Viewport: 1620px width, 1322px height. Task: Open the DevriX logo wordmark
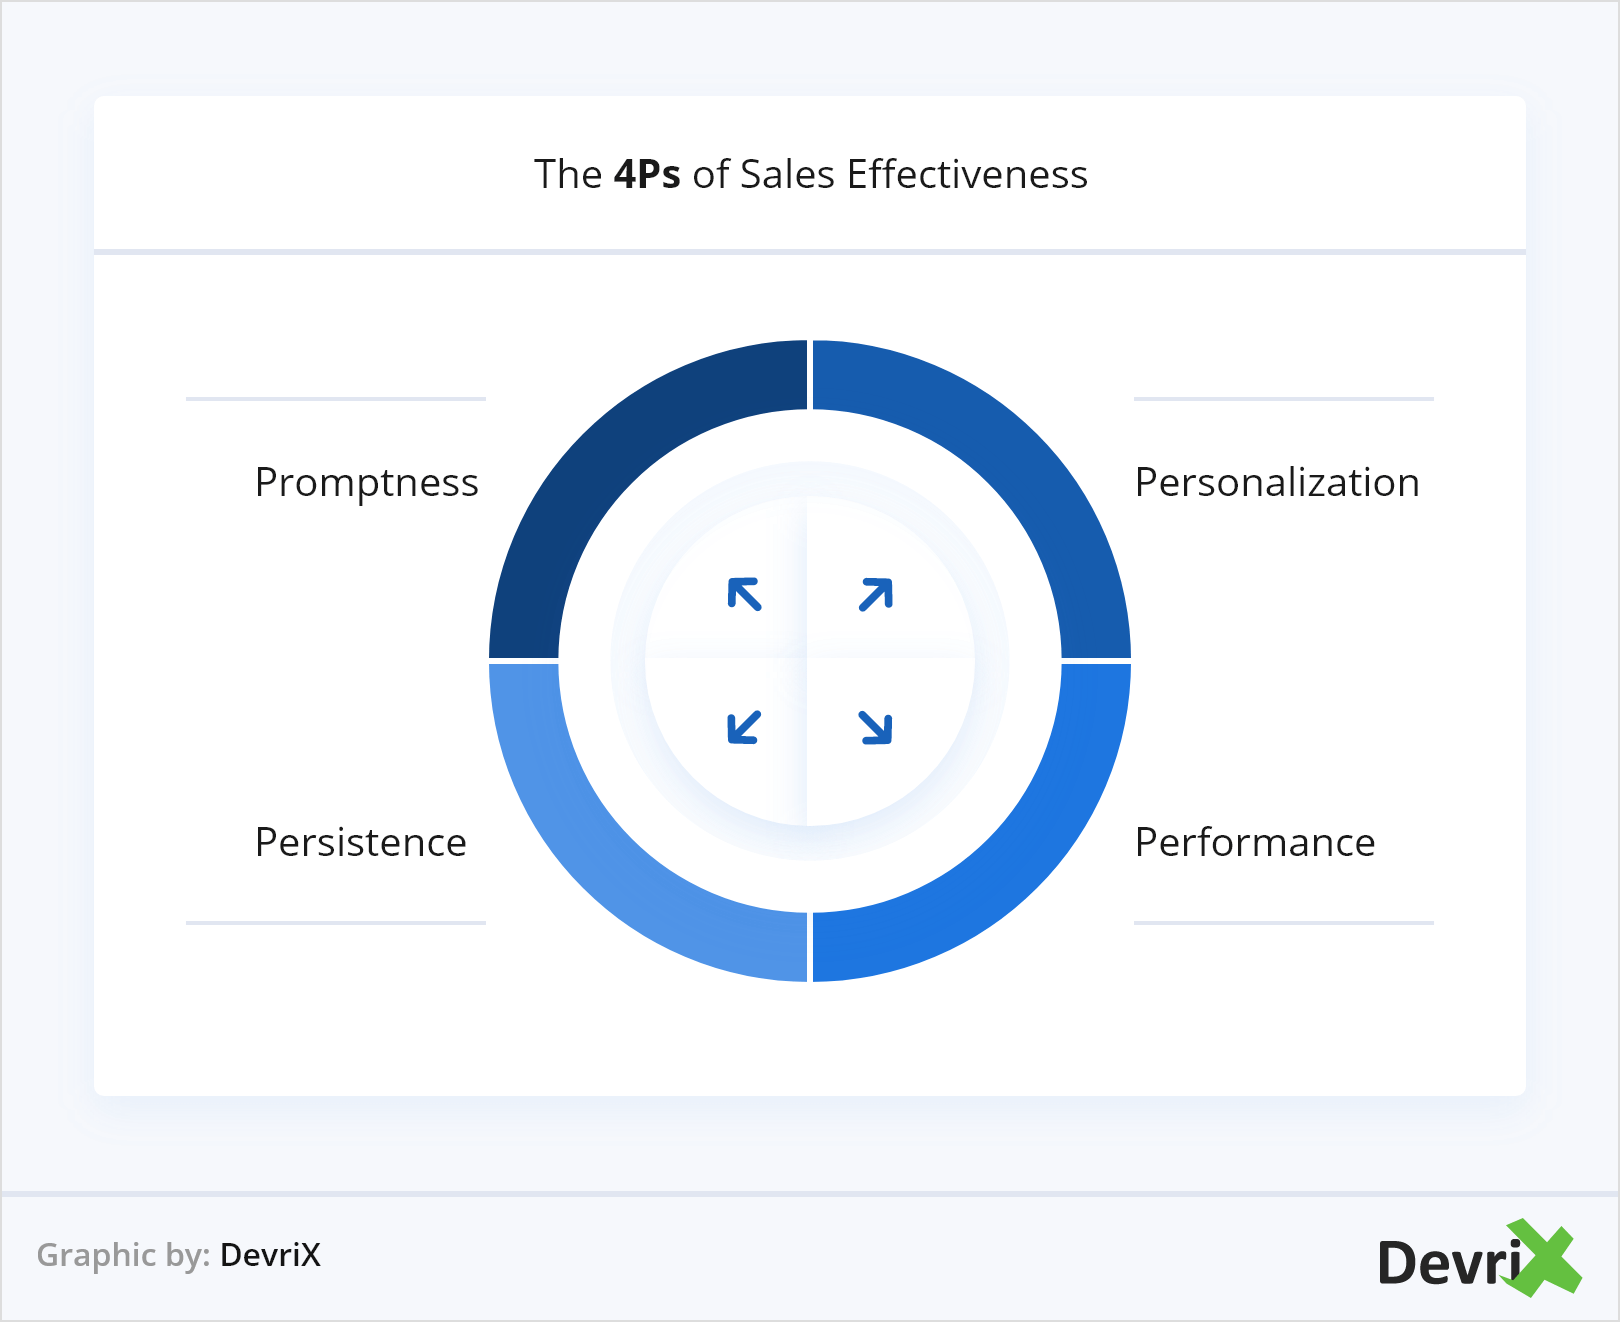[x=1448, y=1262]
